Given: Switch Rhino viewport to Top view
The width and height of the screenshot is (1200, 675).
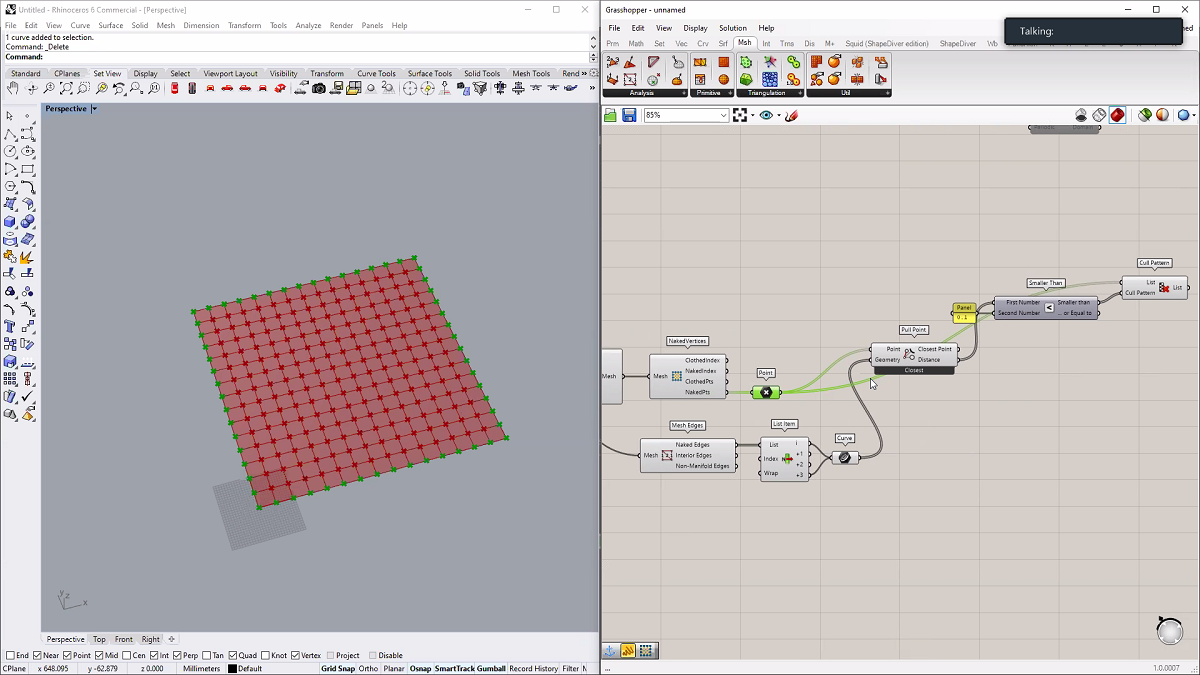Looking at the screenshot, I should tap(99, 638).
